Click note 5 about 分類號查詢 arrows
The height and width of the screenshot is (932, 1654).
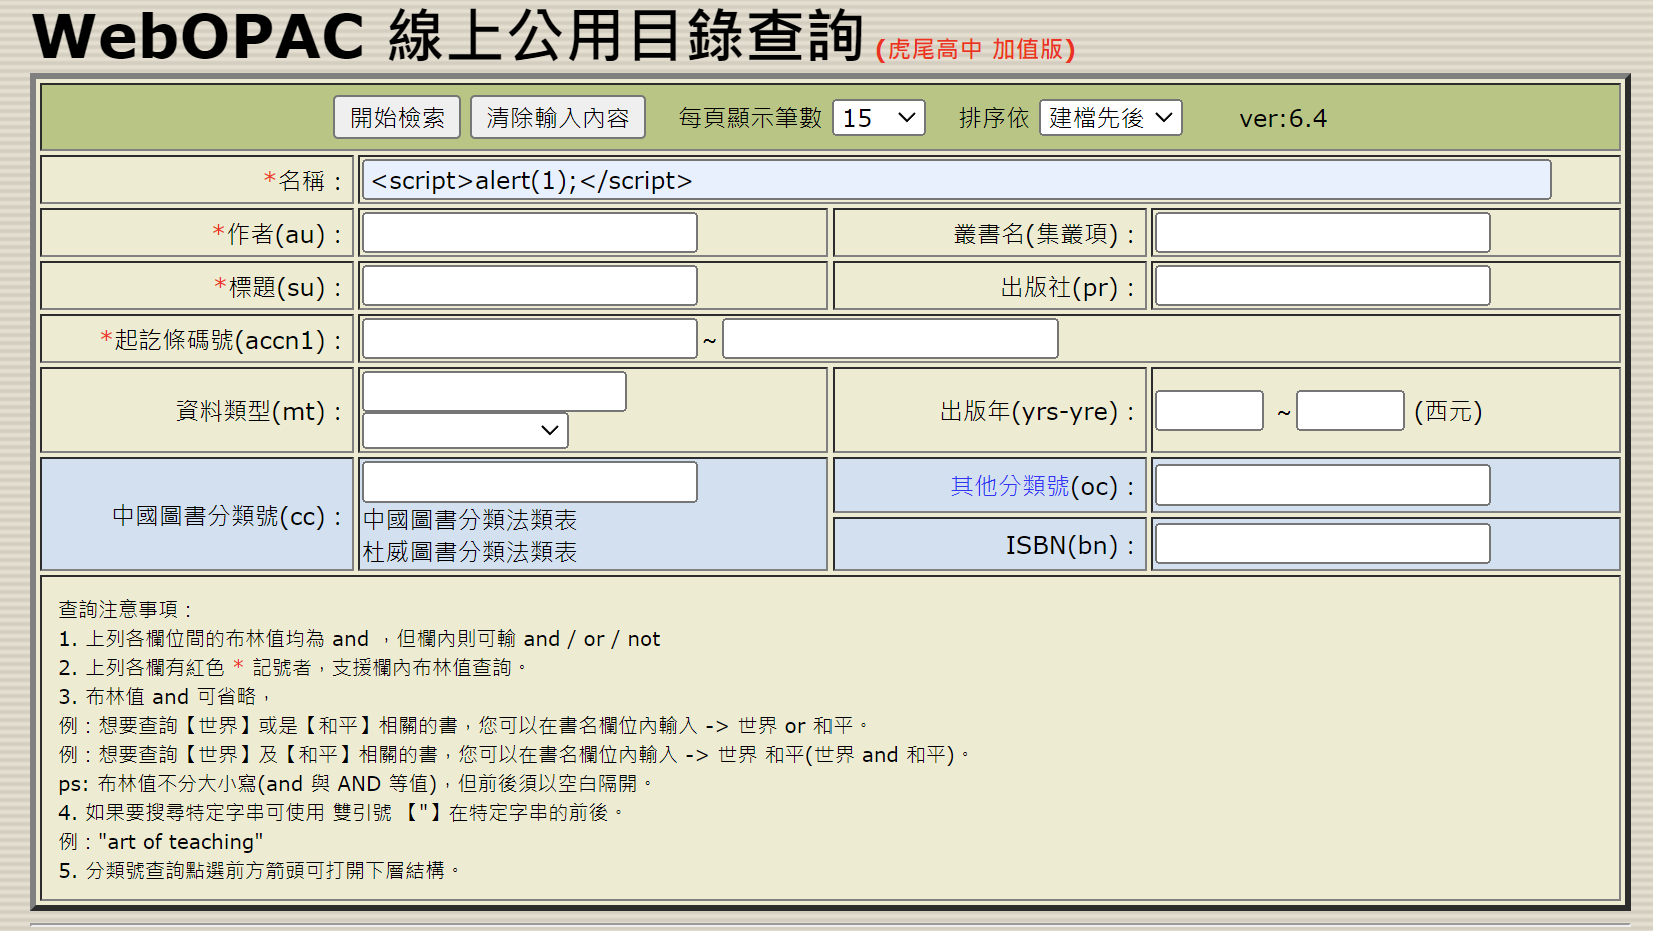pyautogui.click(x=259, y=871)
